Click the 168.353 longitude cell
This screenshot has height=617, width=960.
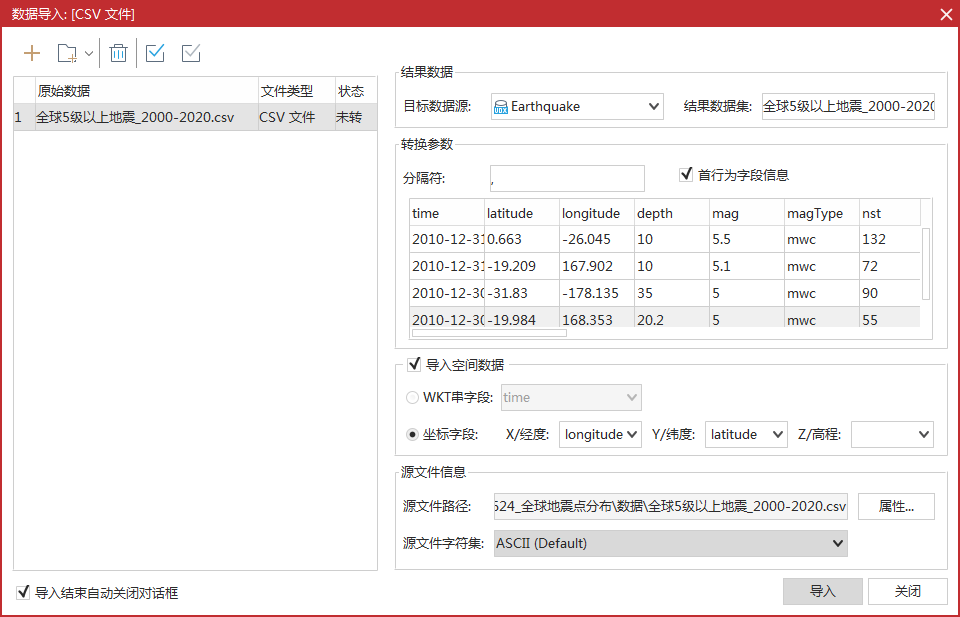tap(597, 318)
